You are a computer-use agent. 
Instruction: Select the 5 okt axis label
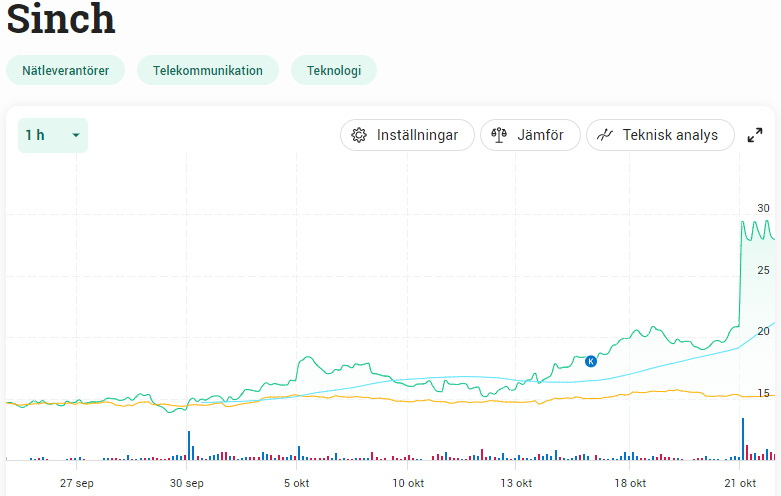point(296,482)
